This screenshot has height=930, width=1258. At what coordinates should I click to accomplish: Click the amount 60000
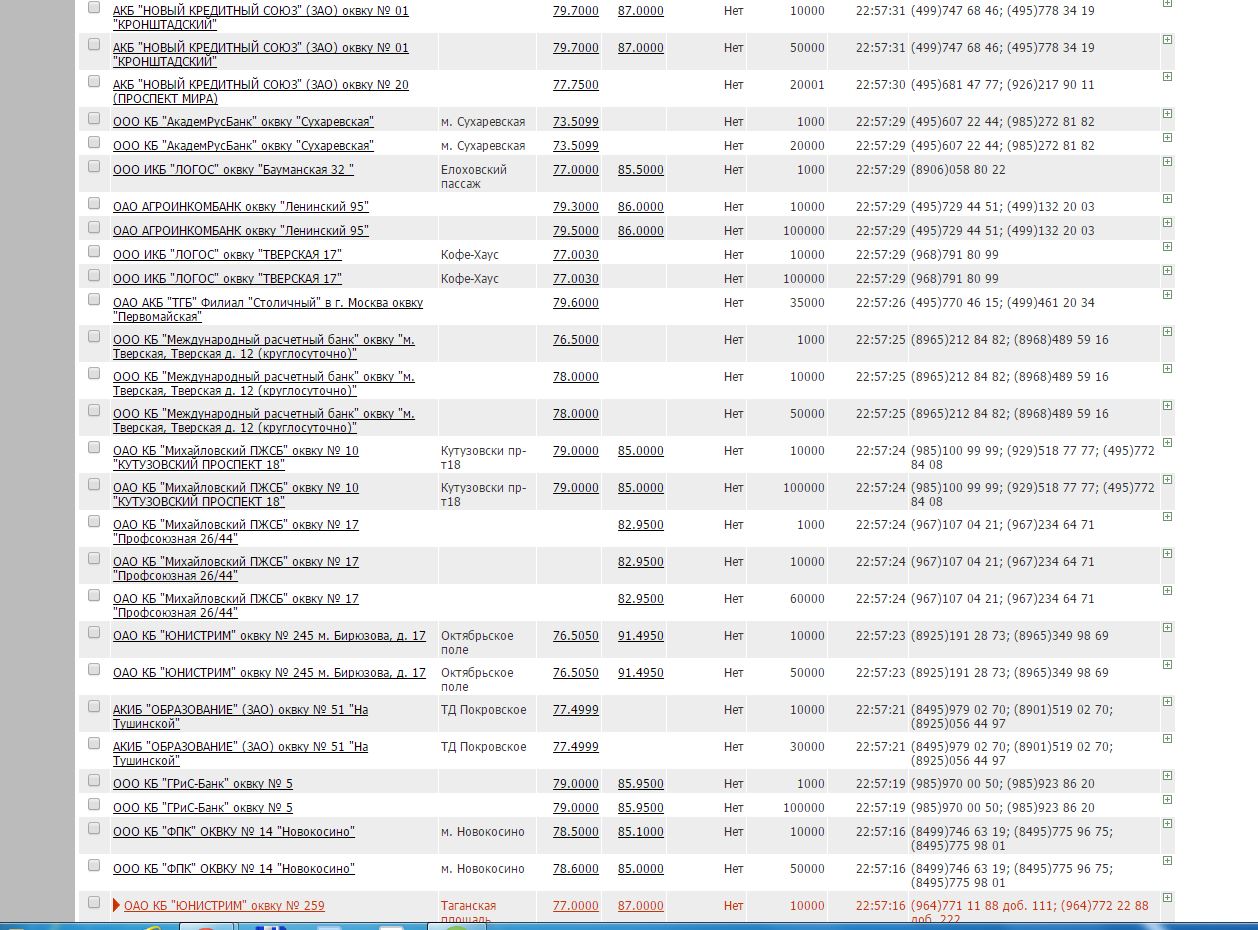[x=807, y=599]
